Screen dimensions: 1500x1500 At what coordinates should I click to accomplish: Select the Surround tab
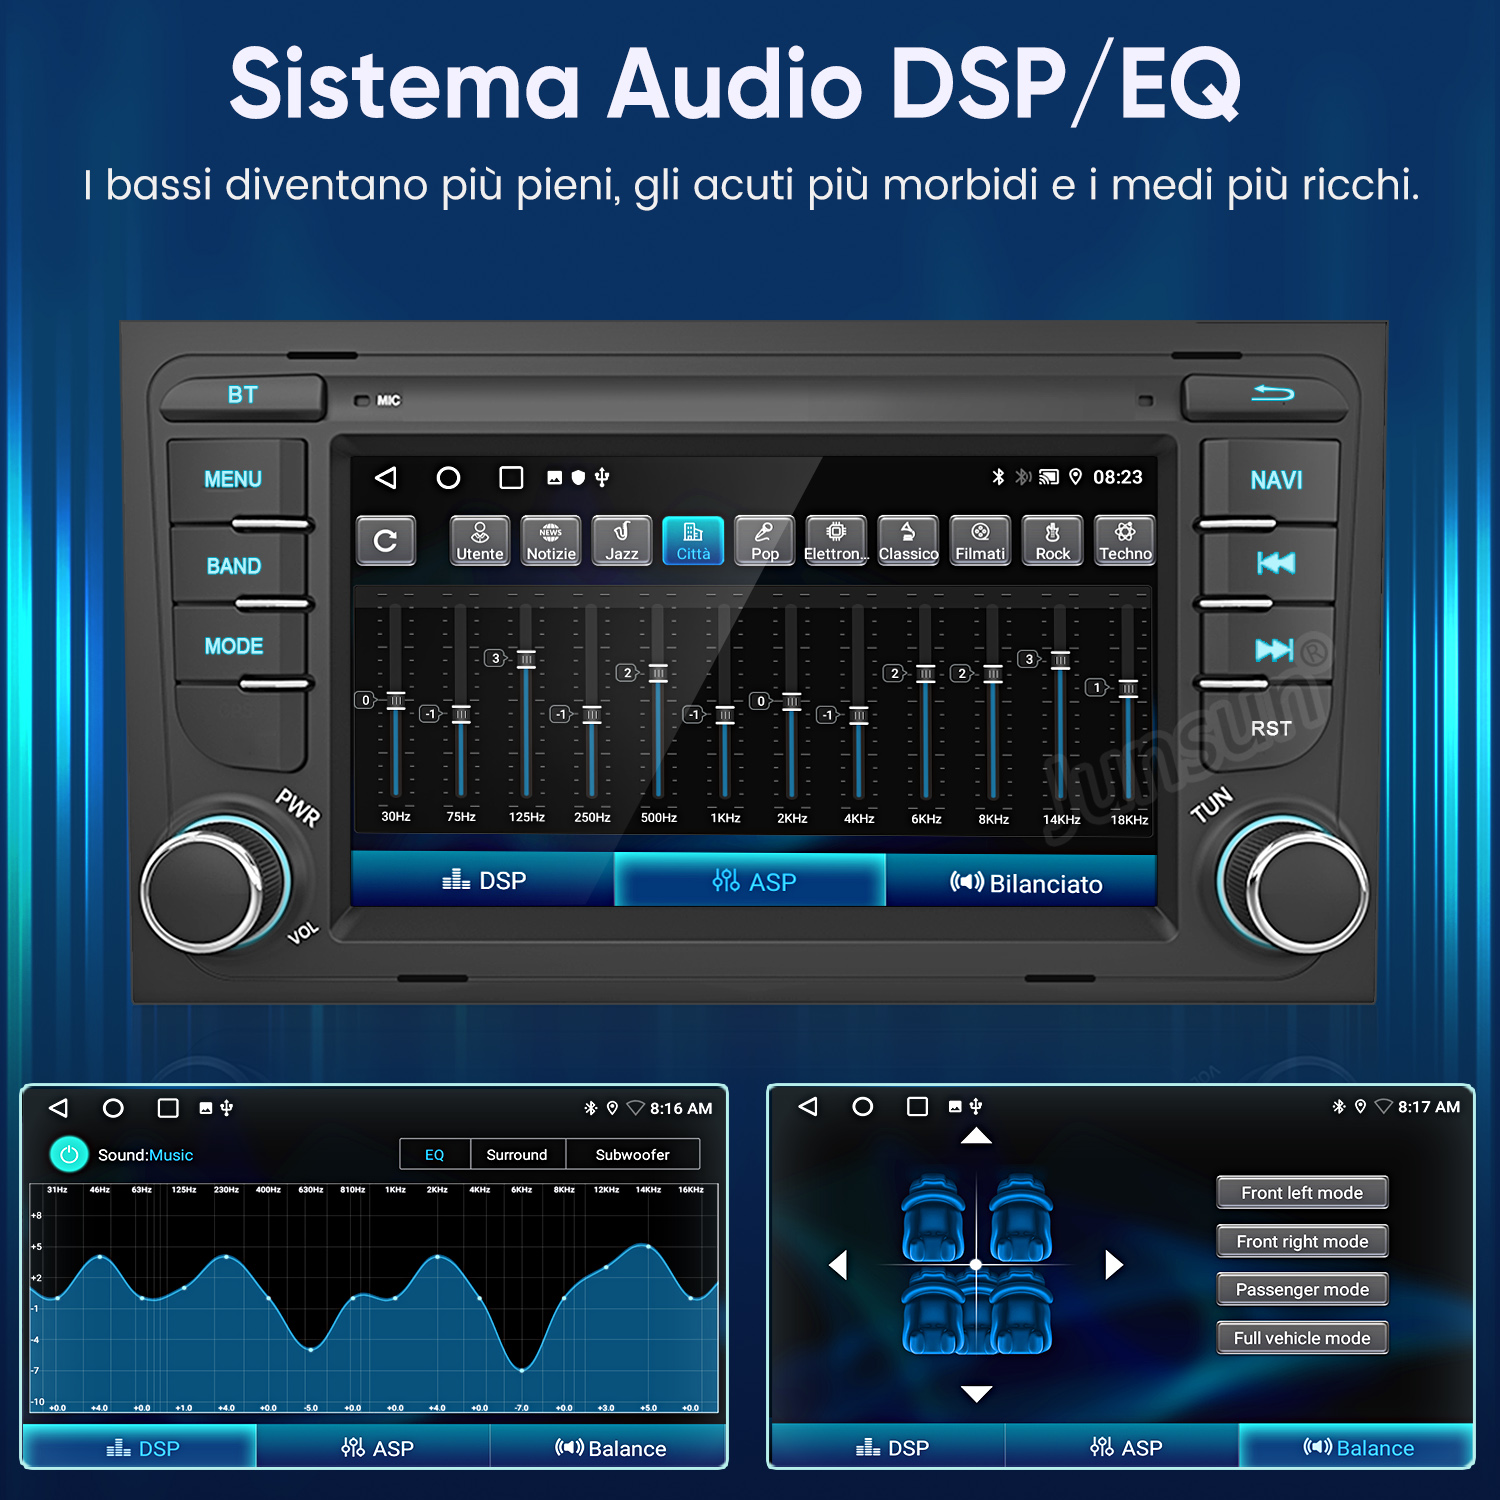[x=517, y=1155]
